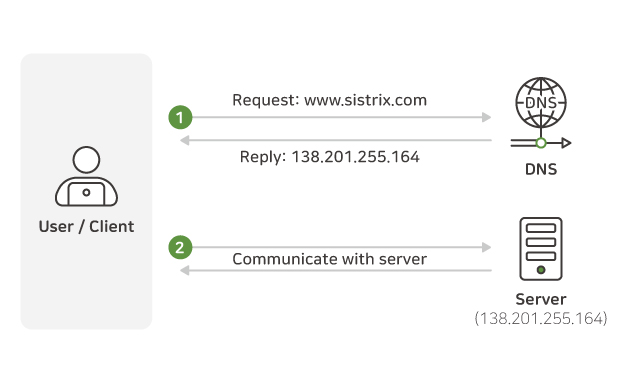Click the "Communicate with server" label

[x=329, y=259]
